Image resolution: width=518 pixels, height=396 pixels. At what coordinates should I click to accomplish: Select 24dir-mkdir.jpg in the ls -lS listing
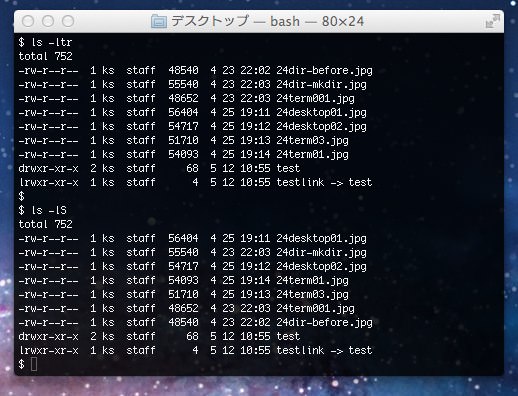pyautogui.click(x=321, y=253)
